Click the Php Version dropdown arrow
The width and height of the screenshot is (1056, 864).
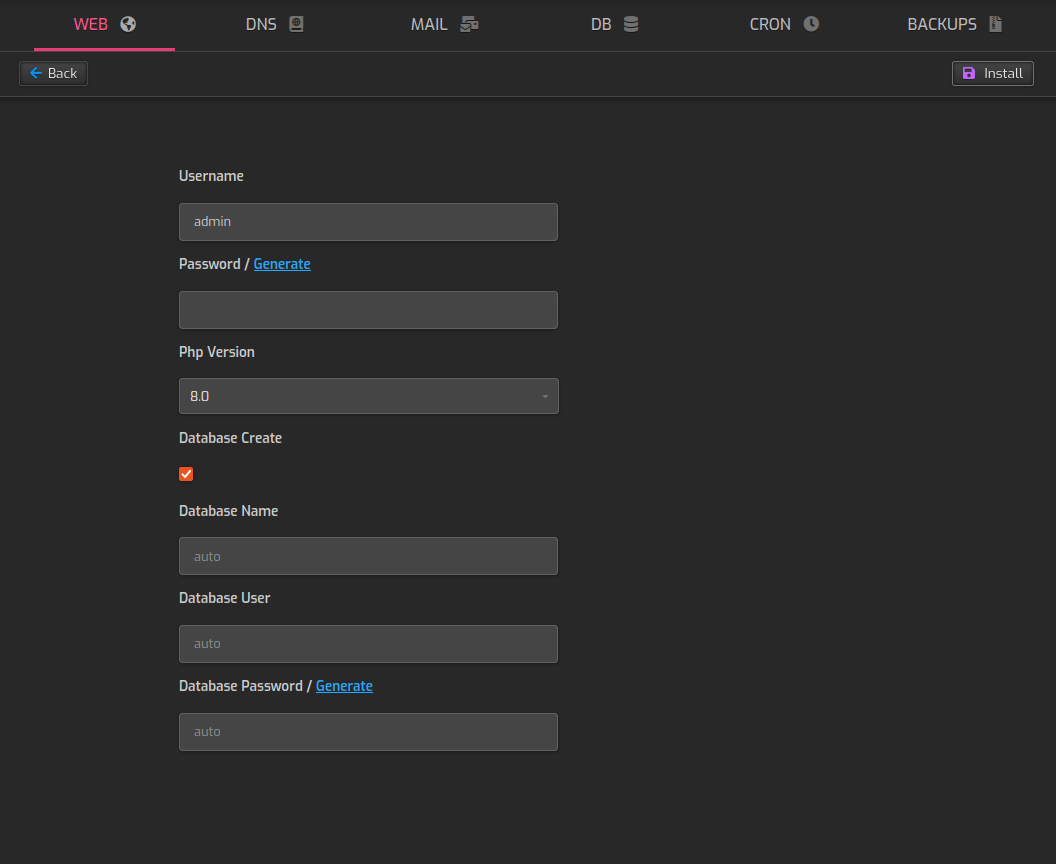point(545,397)
